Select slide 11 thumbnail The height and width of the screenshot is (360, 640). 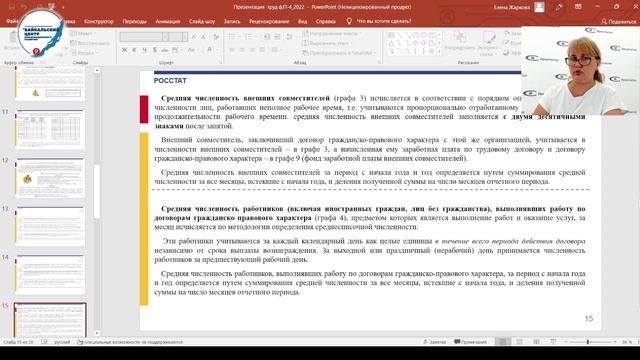pyautogui.click(x=50, y=129)
